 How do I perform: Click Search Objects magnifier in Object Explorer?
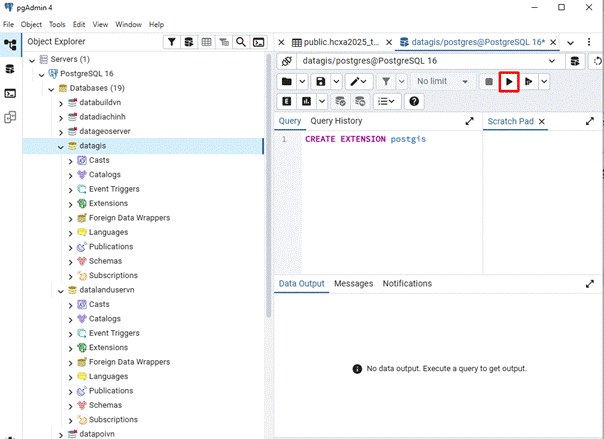240,42
